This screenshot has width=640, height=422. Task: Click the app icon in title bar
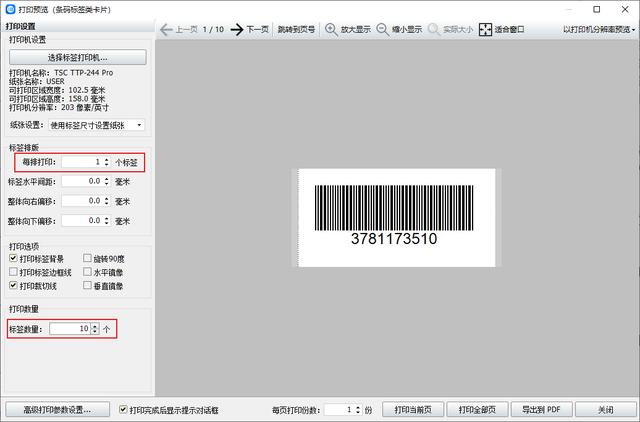10,9
